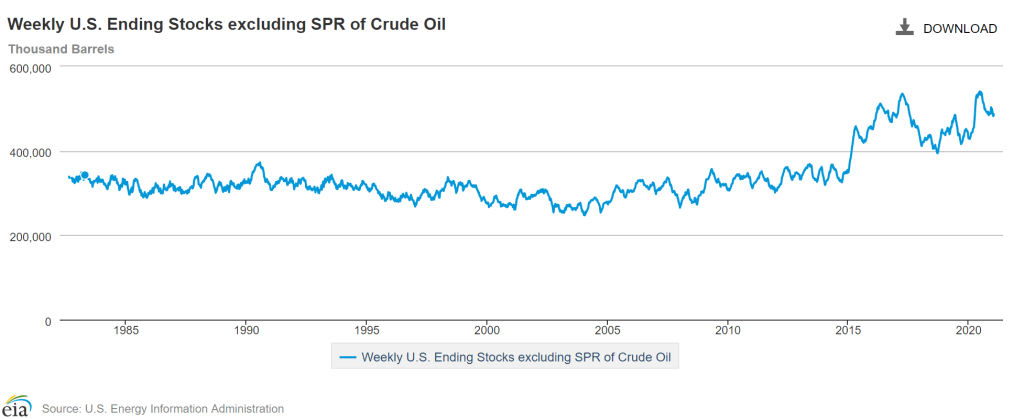This screenshot has height=419, width=1024.
Task: Click the 600,000 y-axis label
Action: 29,68
